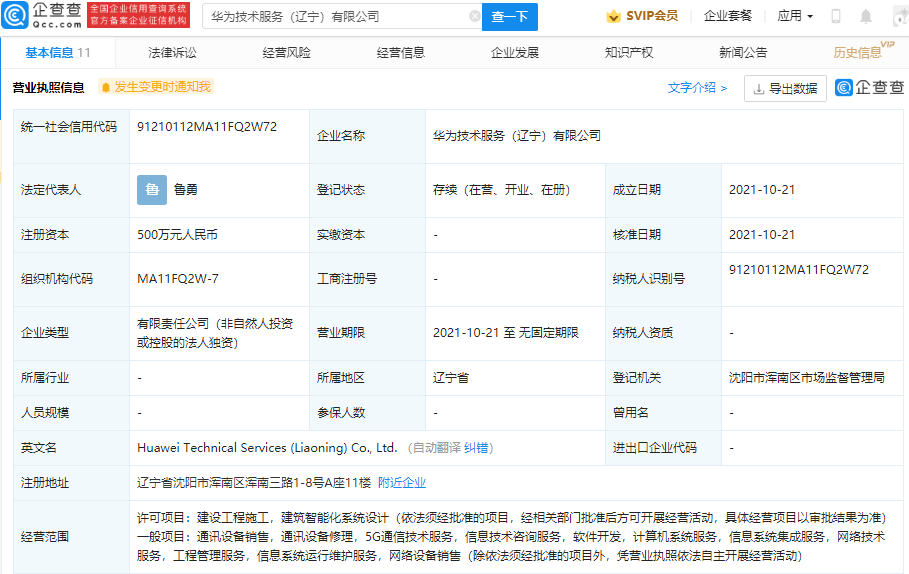Click the 鲁 avatar of legal representative
909x574 pixels.
[152, 190]
